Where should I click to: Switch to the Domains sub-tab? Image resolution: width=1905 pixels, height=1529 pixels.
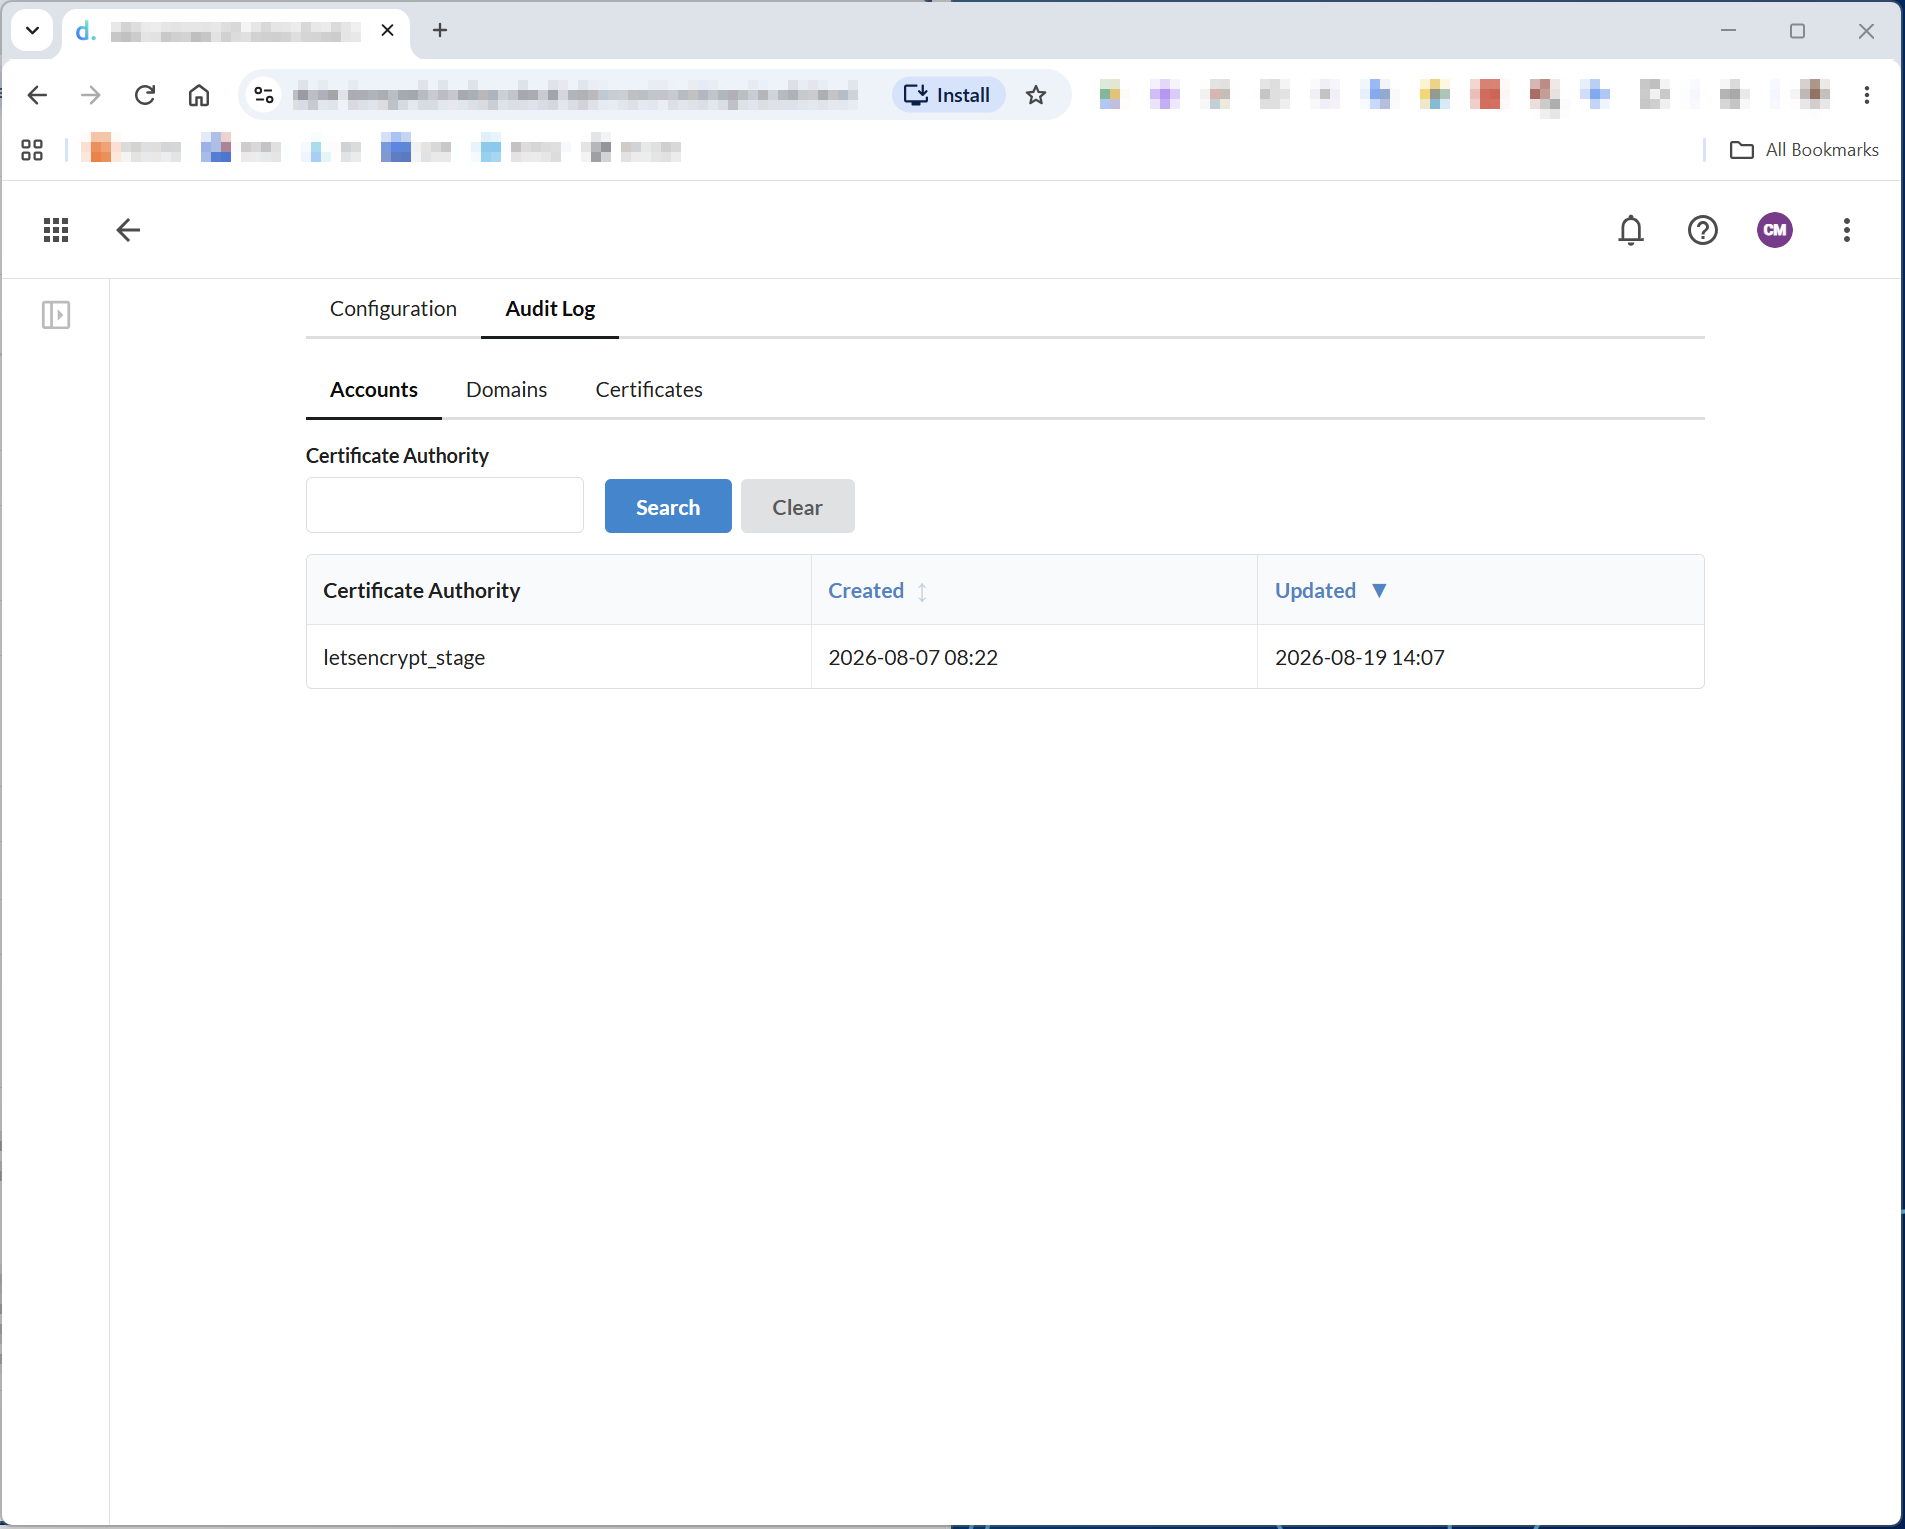[506, 389]
